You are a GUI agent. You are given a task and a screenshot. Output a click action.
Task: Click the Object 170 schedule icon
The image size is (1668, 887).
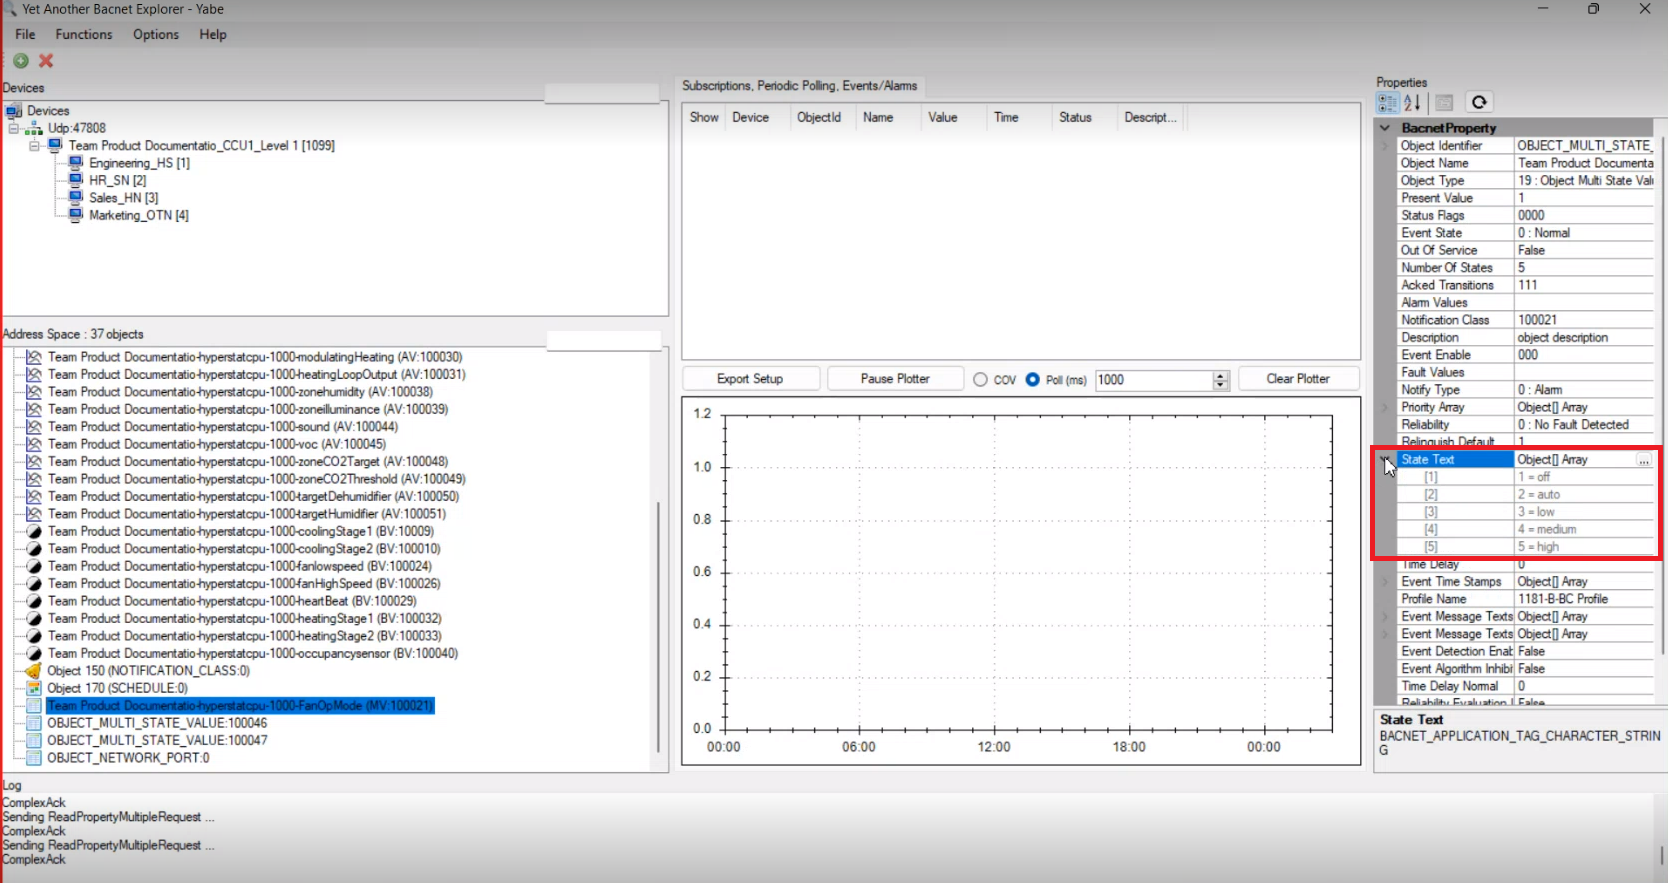tap(34, 689)
